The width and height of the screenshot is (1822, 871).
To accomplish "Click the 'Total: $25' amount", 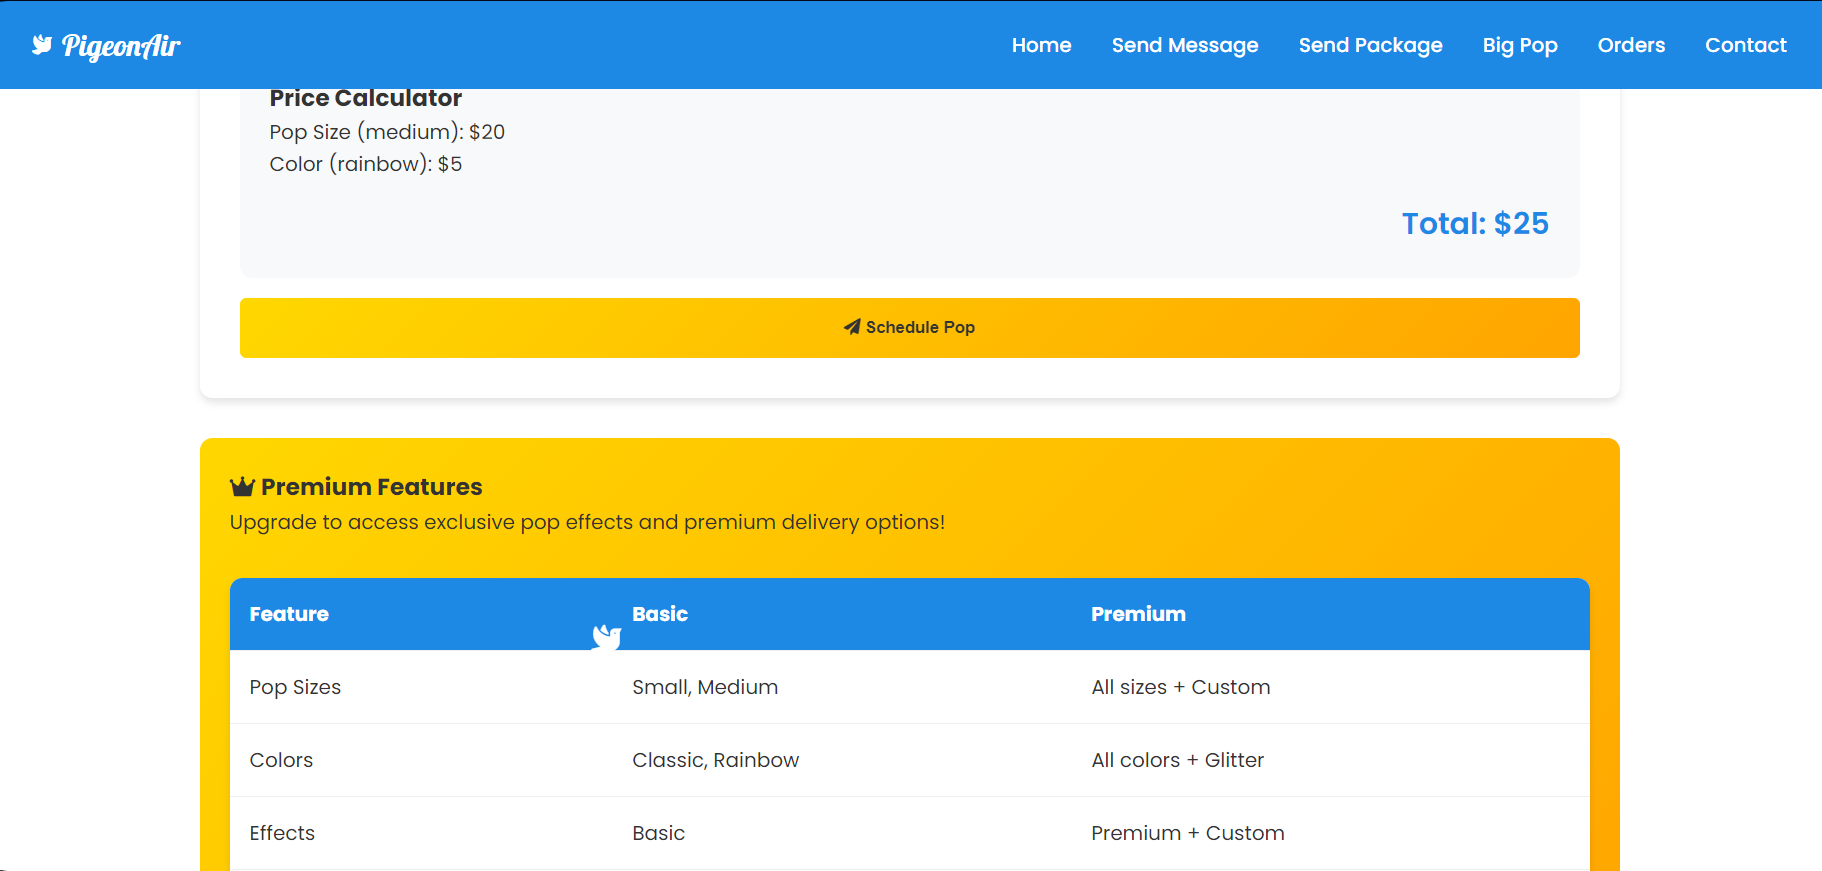I will (1475, 223).
